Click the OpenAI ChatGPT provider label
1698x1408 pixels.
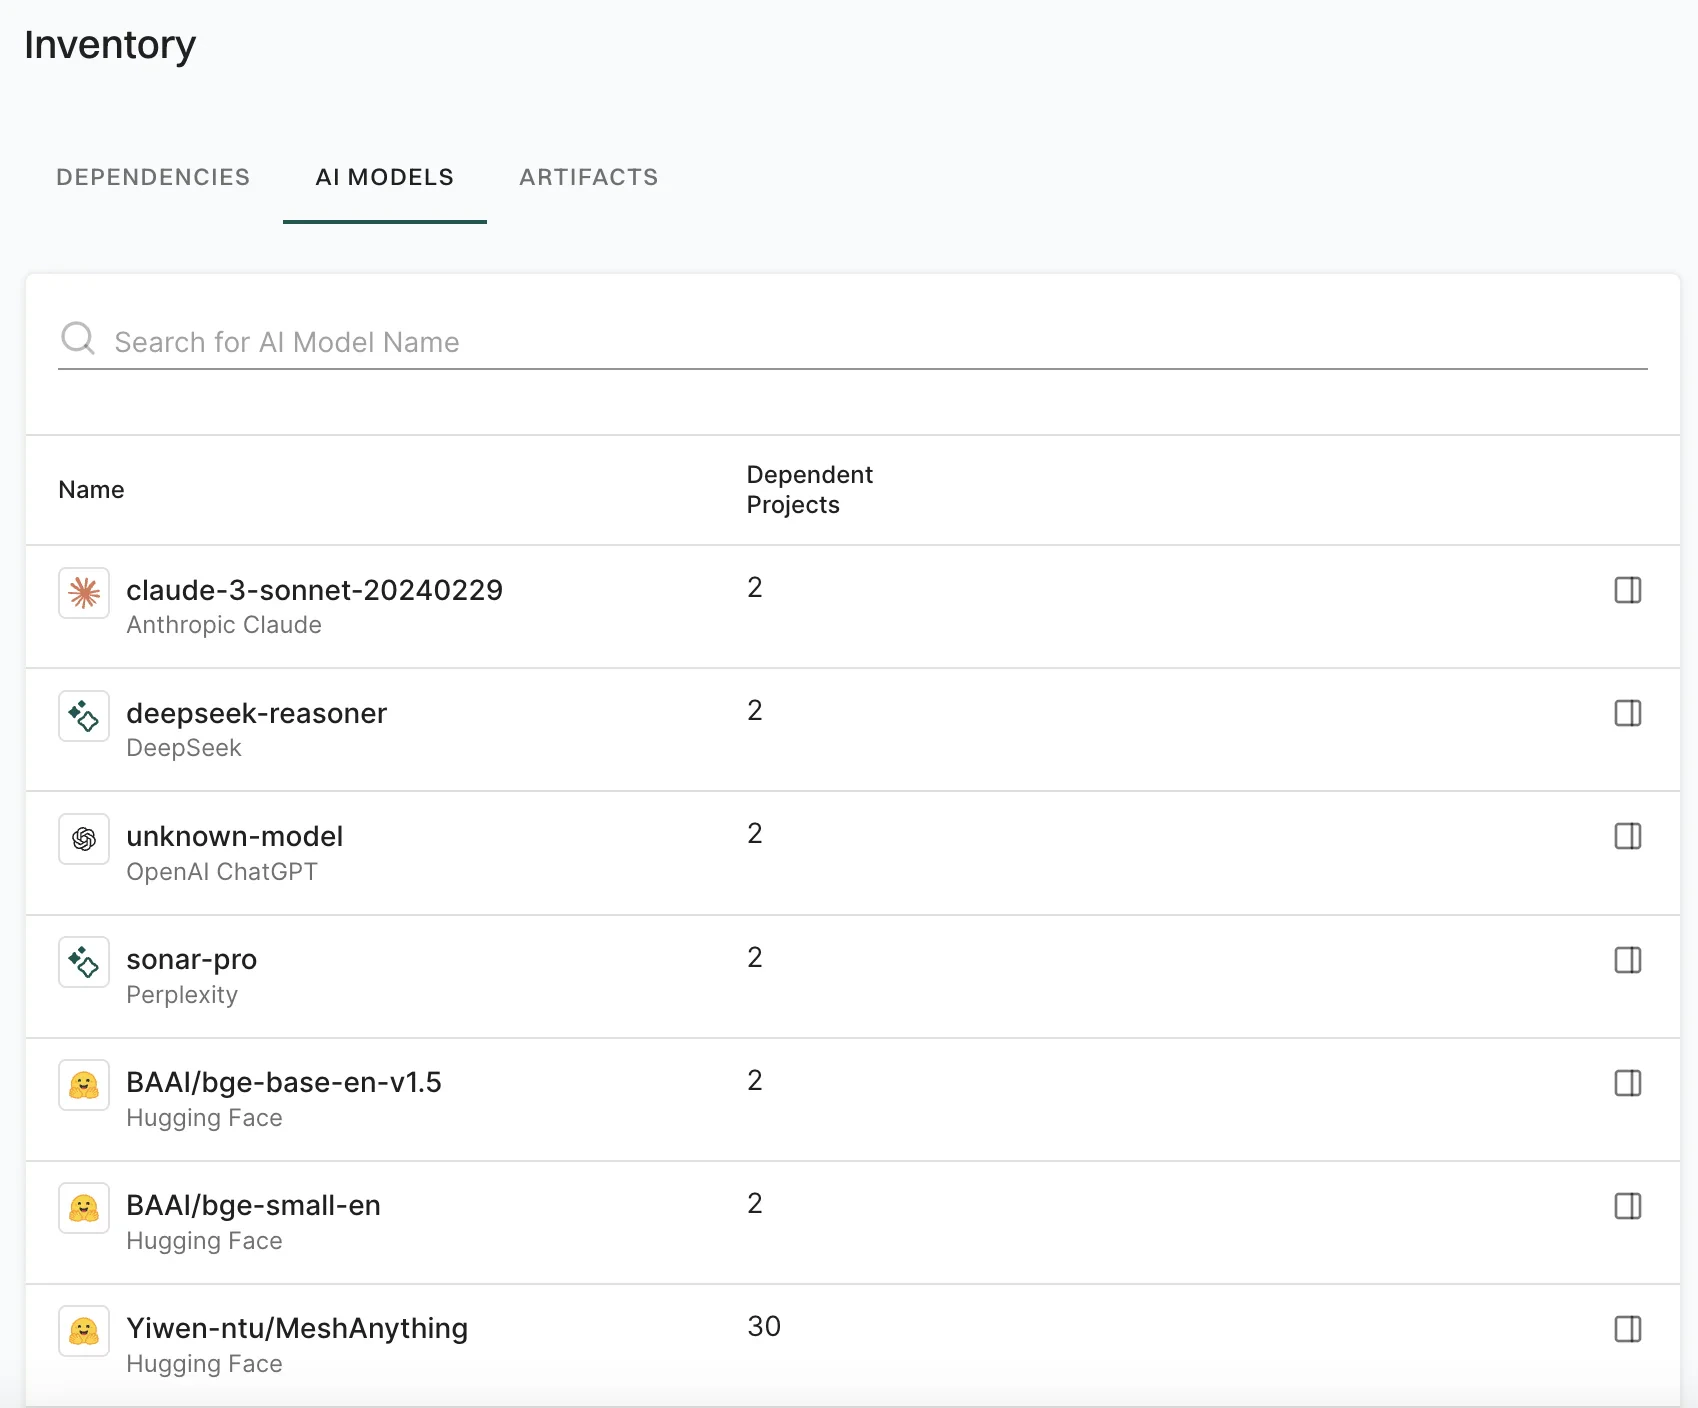click(x=222, y=872)
